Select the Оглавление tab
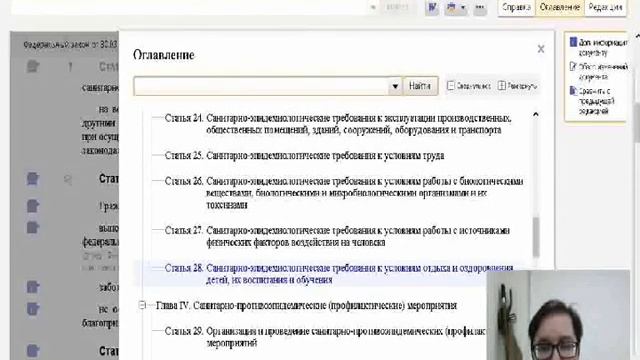 [x=560, y=7]
